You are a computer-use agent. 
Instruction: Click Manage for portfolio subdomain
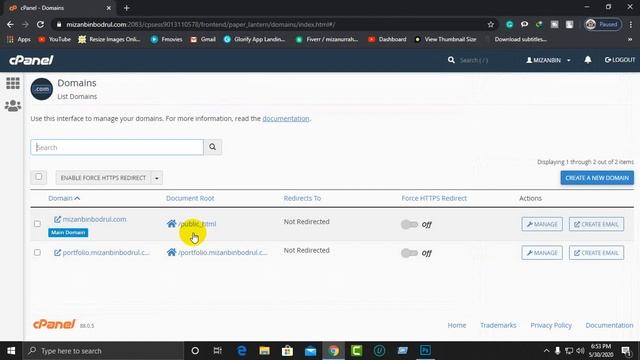542,253
